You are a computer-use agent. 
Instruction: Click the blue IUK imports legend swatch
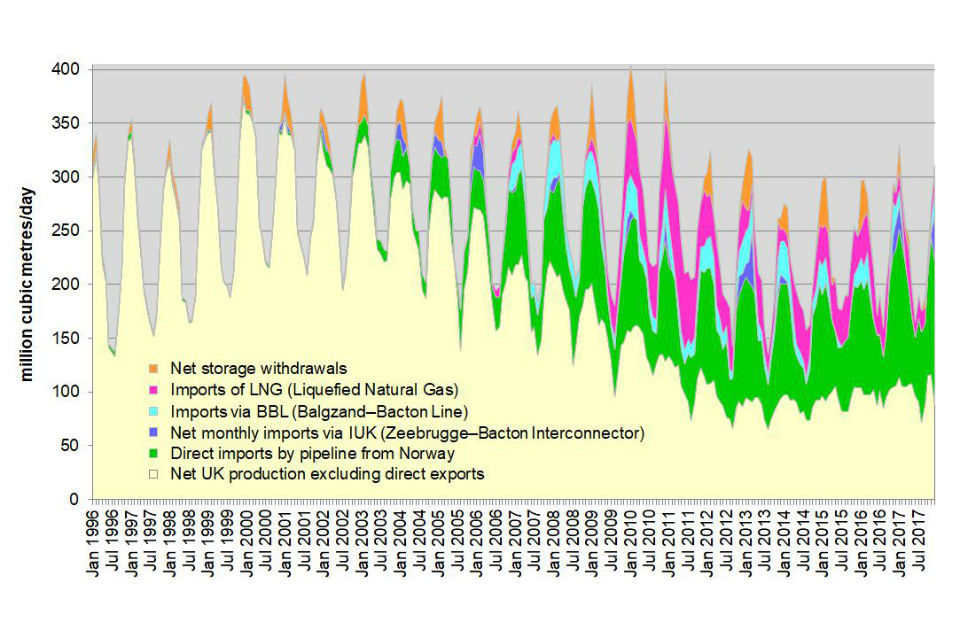(x=151, y=432)
